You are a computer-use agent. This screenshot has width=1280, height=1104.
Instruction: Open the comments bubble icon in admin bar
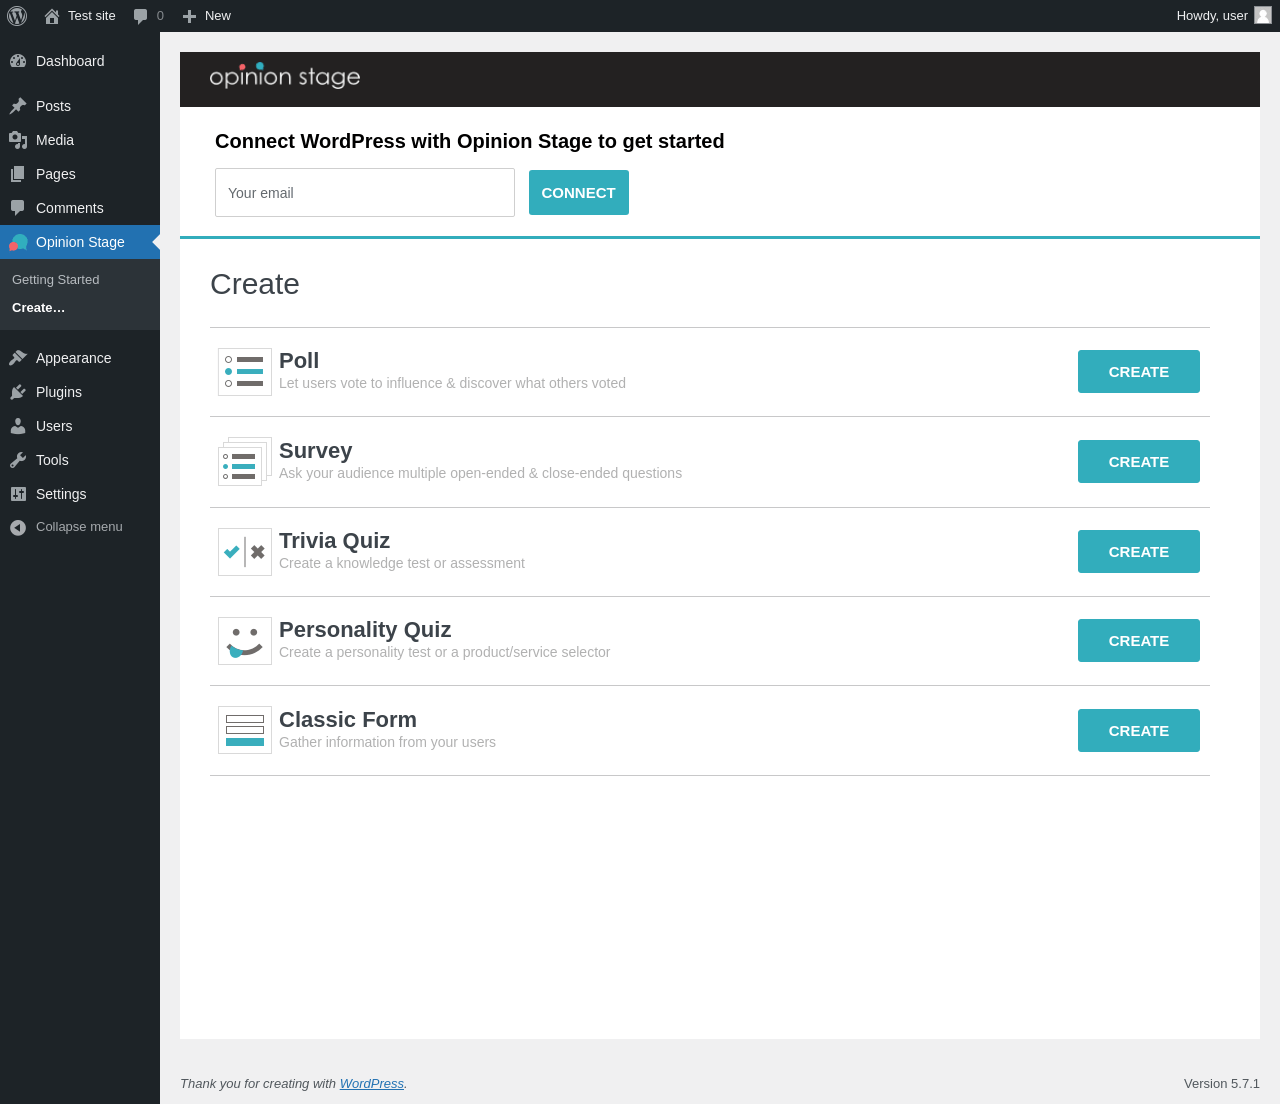(141, 16)
